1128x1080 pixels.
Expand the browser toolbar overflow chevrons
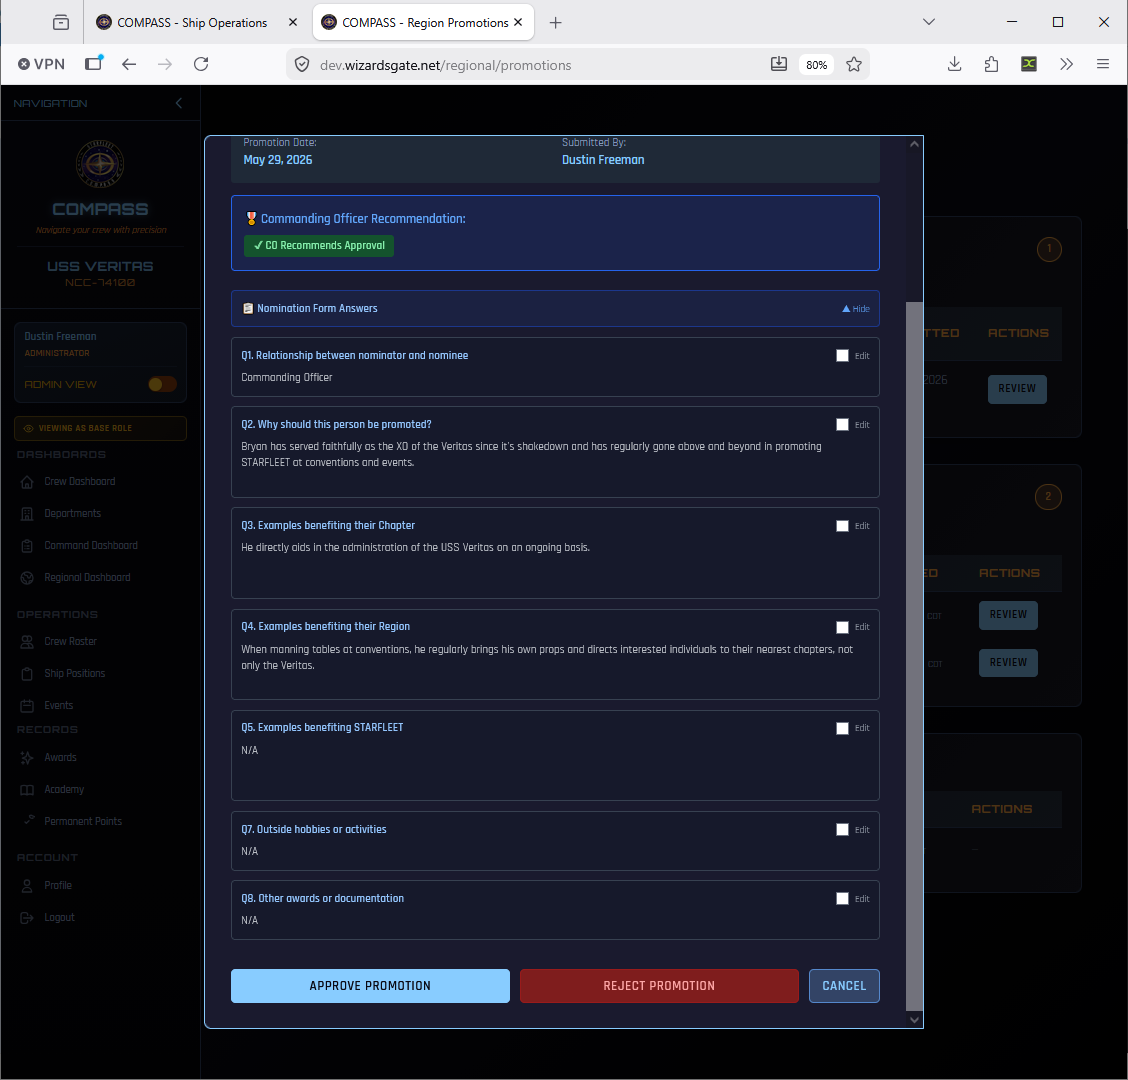(1066, 64)
